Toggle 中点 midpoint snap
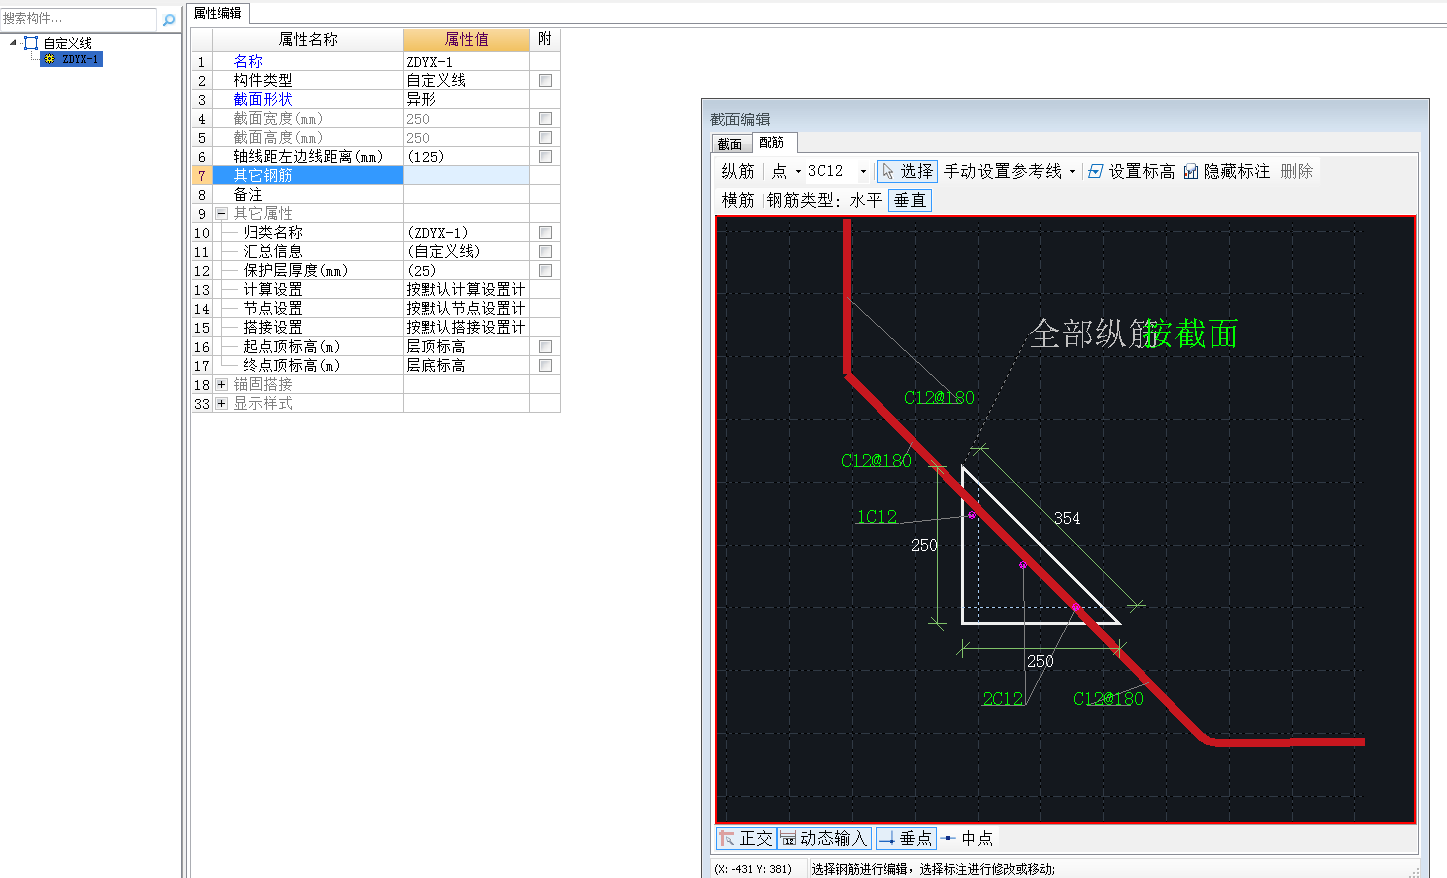 click(x=967, y=838)
